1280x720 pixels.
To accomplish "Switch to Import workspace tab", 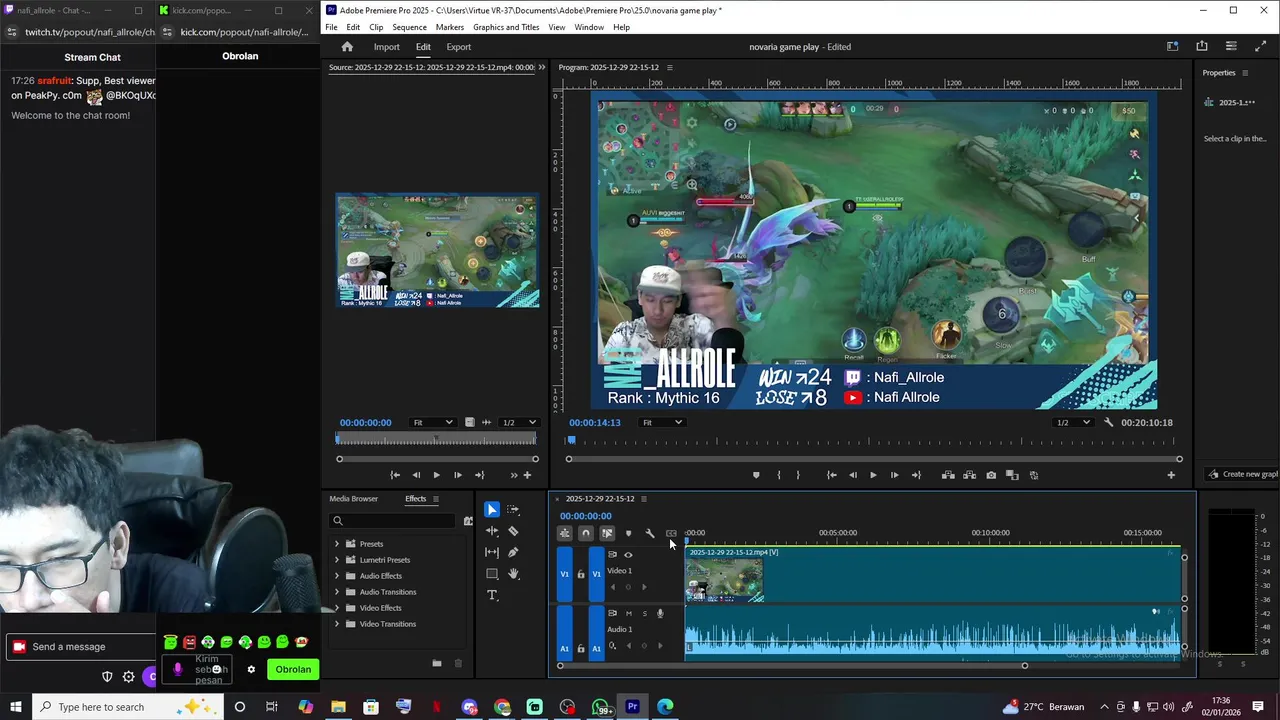I will pos(386,47).
